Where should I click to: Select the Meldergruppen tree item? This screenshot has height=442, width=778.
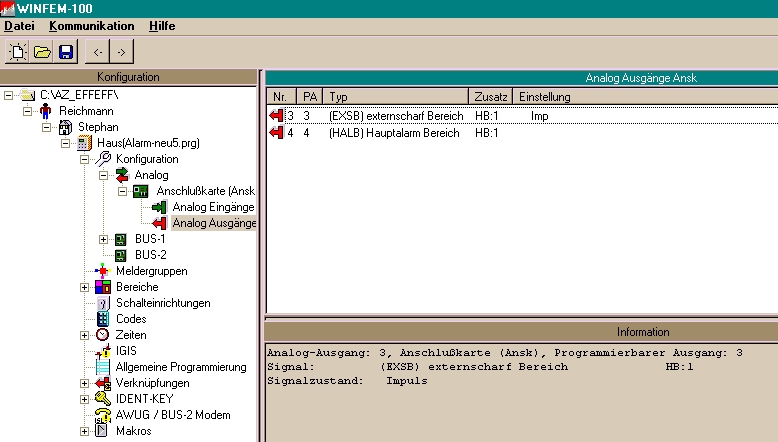tap(150, 271)
